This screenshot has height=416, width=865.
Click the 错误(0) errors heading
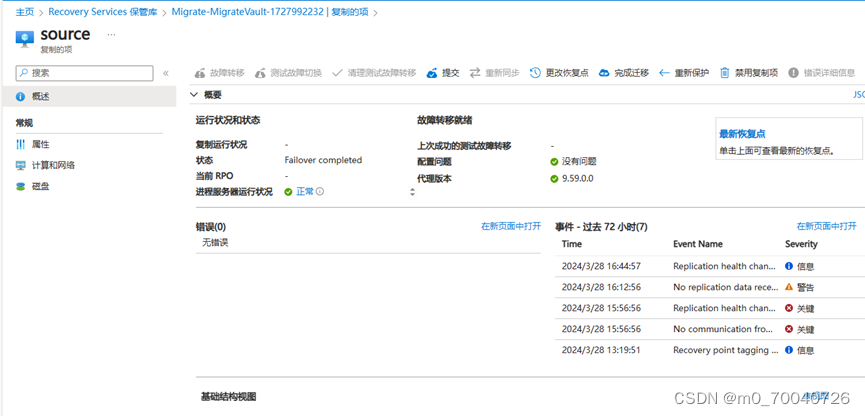pos(211,226)
